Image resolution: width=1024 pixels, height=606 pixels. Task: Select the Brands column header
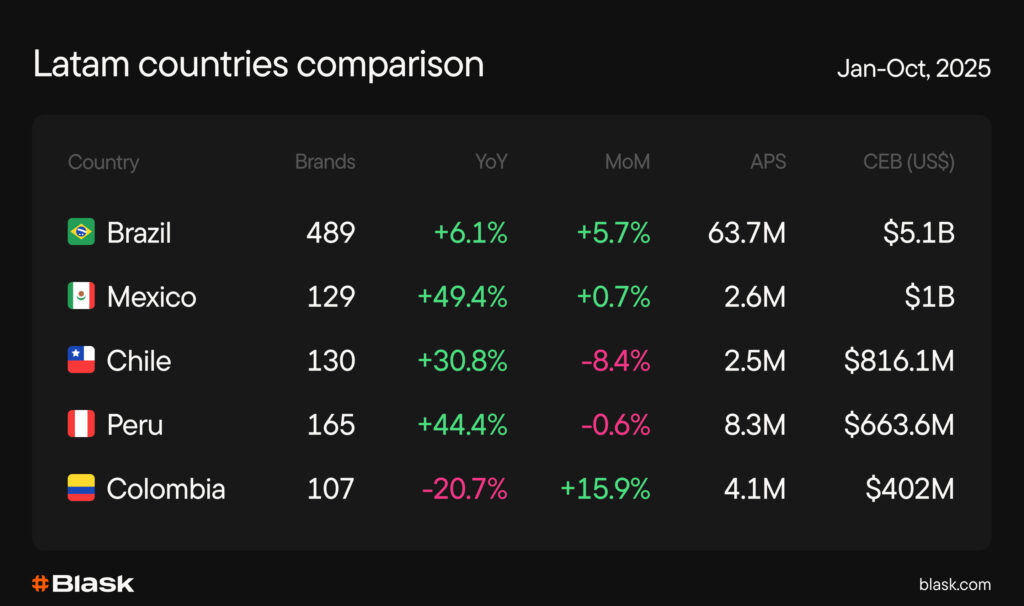tap(325, 162)
